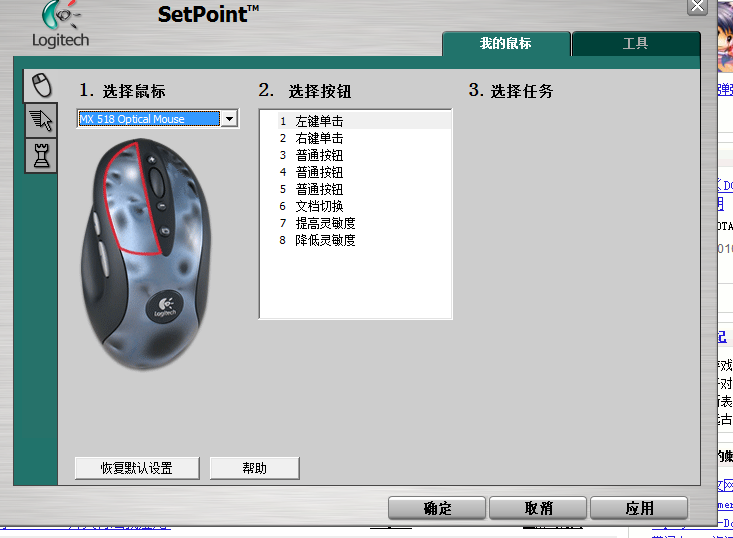Select button 8 降低灵敏度
This screenshot has width=733, height=538.
tap(364, 240)
